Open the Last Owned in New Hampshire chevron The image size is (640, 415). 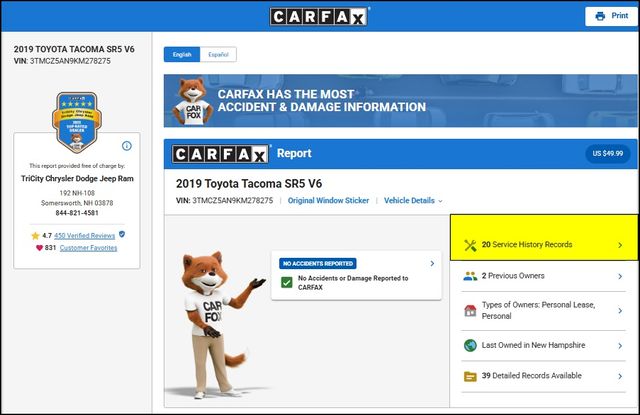(620, 346)
